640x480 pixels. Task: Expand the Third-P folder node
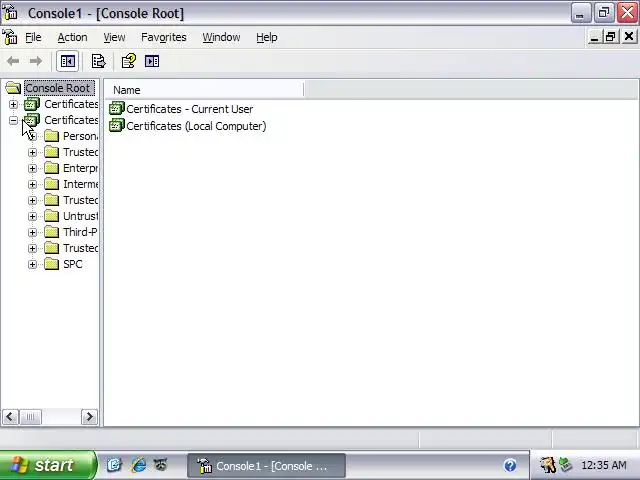pos(32,232)
